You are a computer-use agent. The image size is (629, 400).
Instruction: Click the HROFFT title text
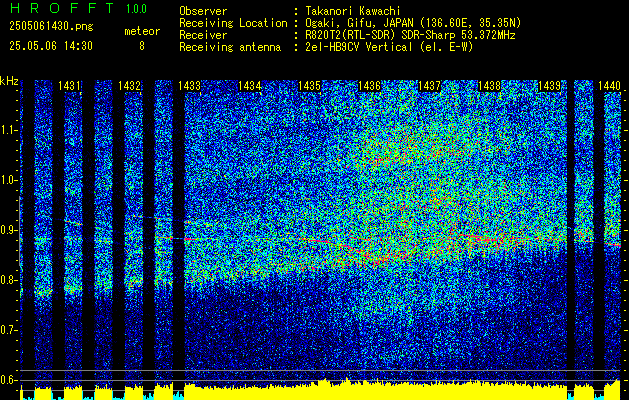click(61, 8)
